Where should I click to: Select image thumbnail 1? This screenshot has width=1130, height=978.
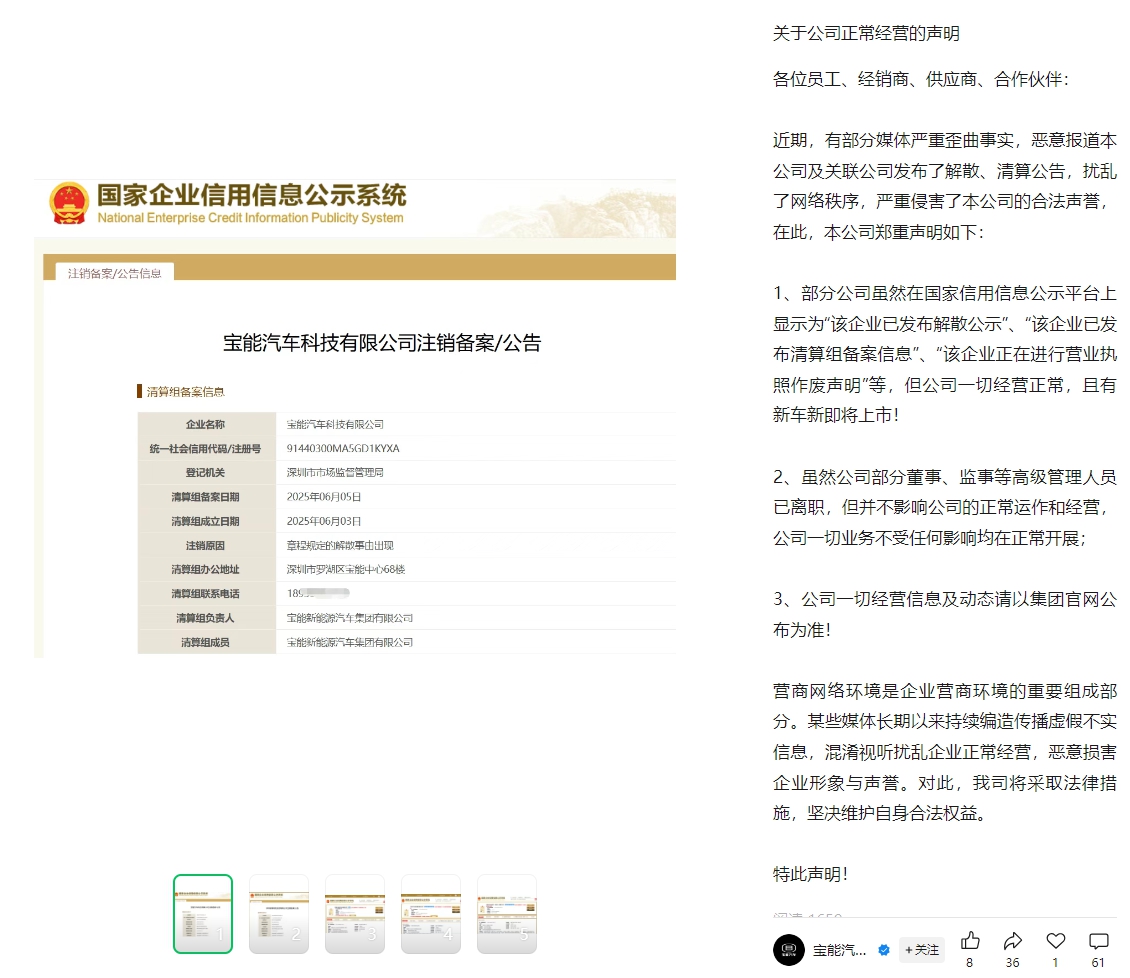click(203, 914)
